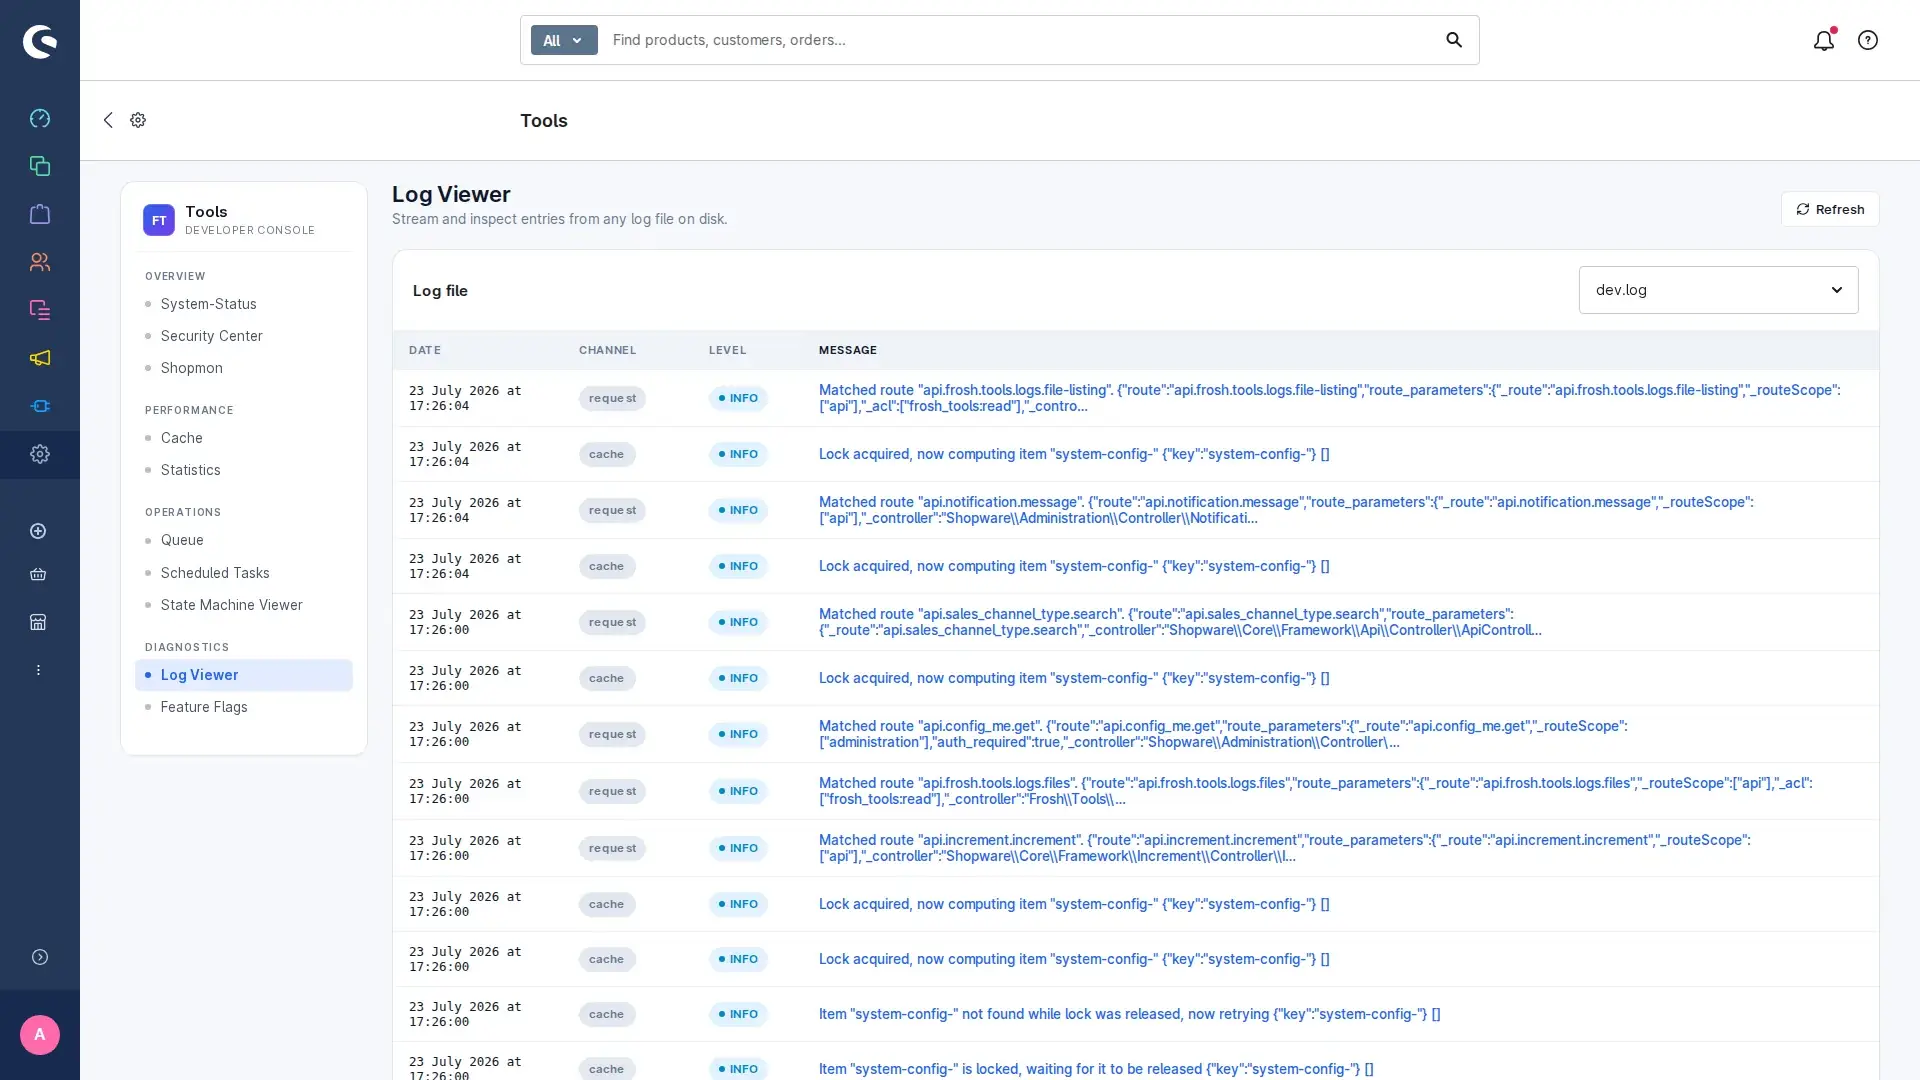This screenshot has height=1080, width=1920.
Task: Open the Shopware logo home
Action: coord(40,41)
